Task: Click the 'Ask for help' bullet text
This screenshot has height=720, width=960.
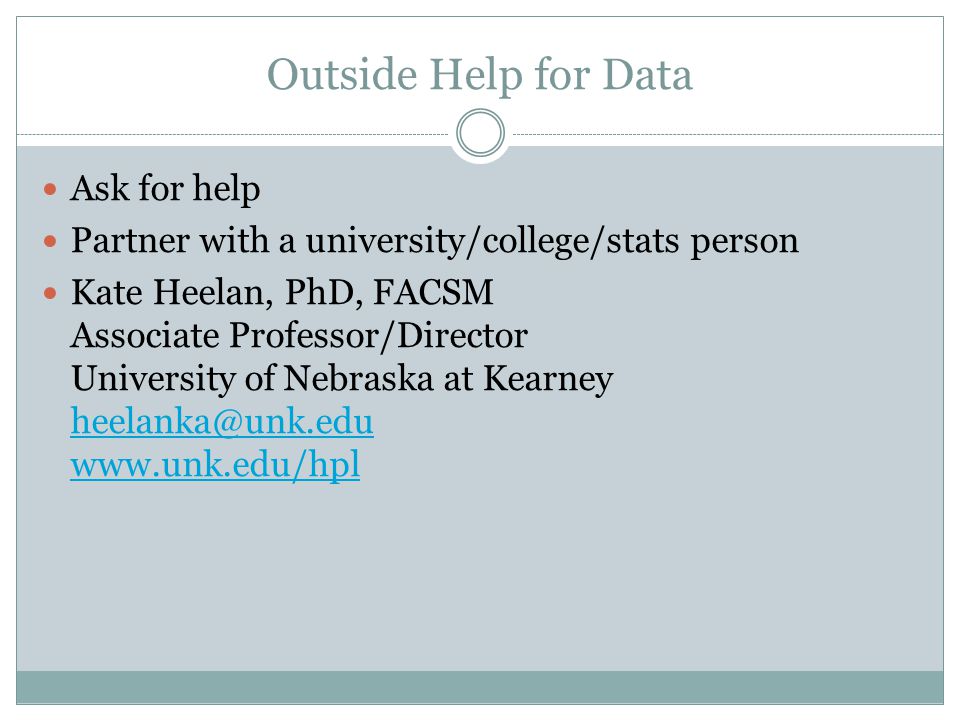Action: click(165, 188)
